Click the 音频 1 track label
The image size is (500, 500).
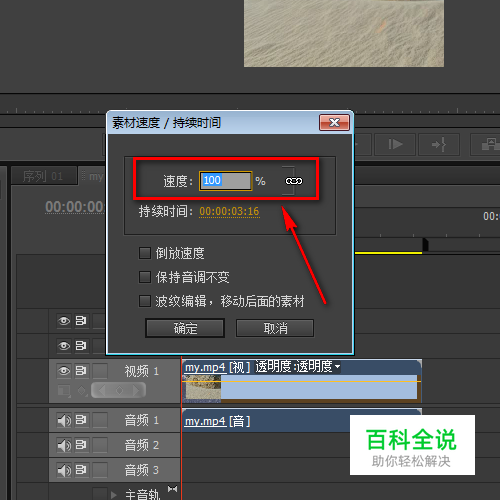pyautogui.click(x=142, y=420)
